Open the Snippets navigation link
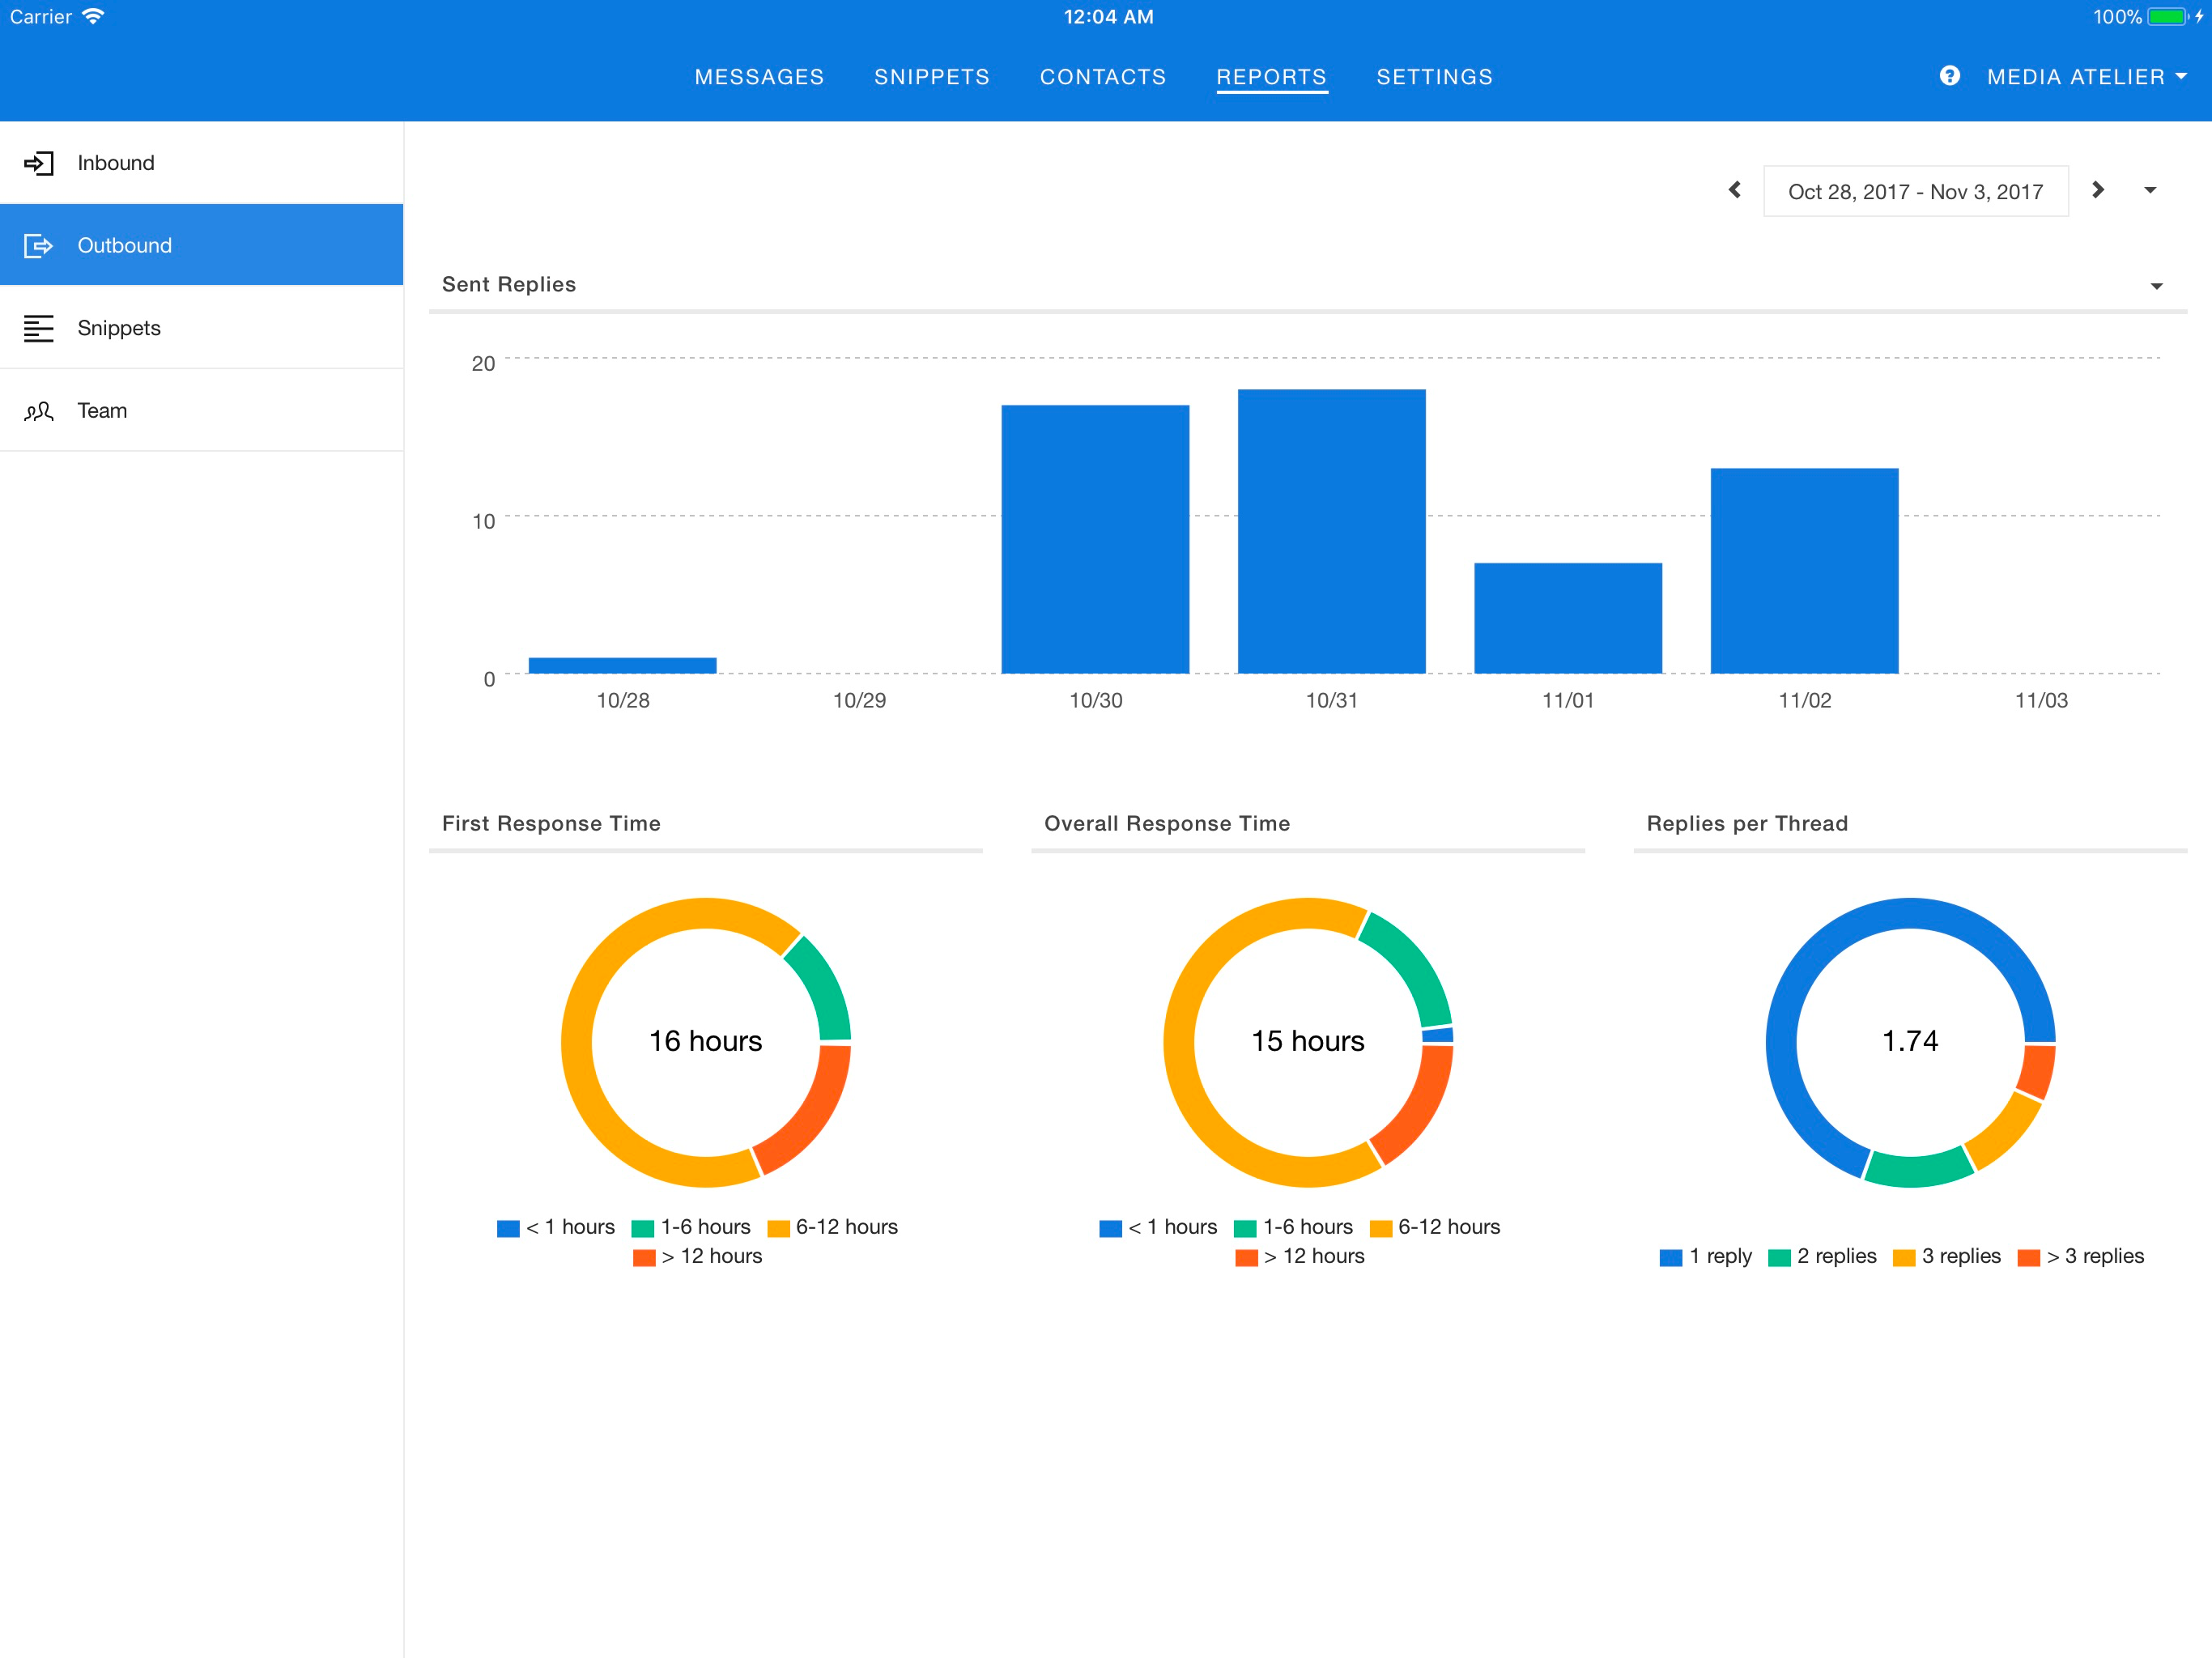The height and width of the screenshot is (1658, 2212). pyautogui.click(x=931, y=77)
